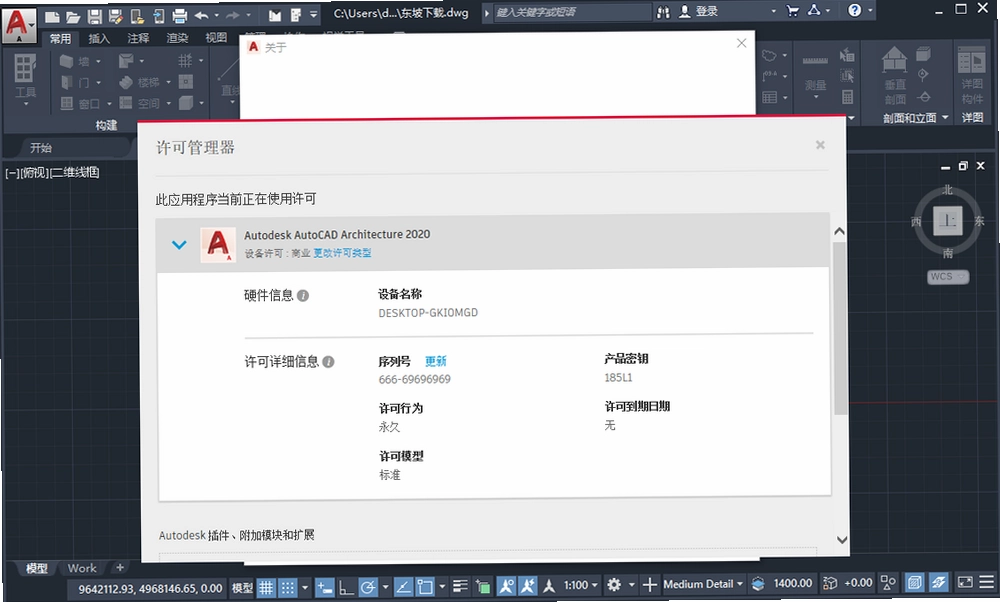Click the 许可详细信息 info icon
The width and height of the screenshot is (1000, 602).
pos(328,362)
